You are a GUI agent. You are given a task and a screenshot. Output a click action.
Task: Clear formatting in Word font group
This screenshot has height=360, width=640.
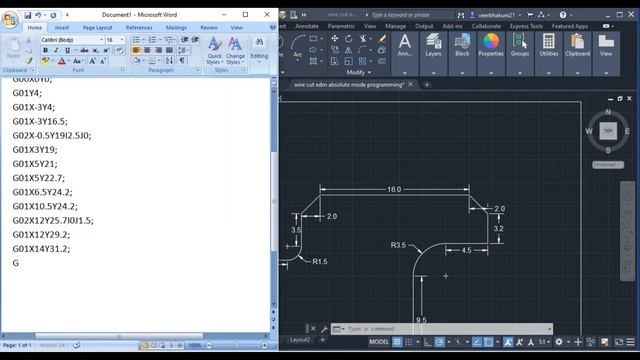coord(120,51)
